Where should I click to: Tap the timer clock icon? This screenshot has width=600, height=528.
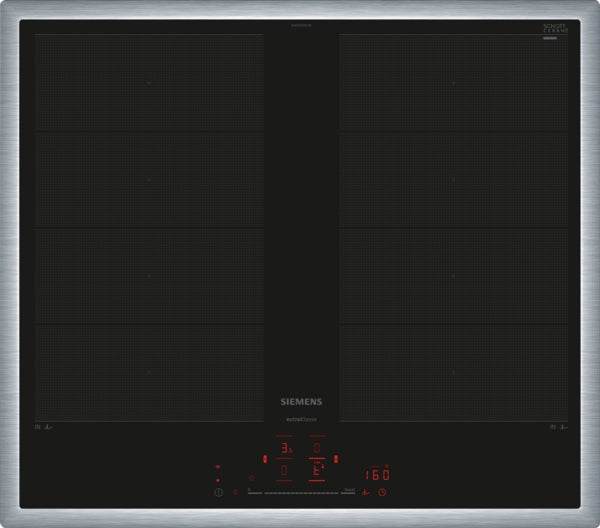pos(381,492)
